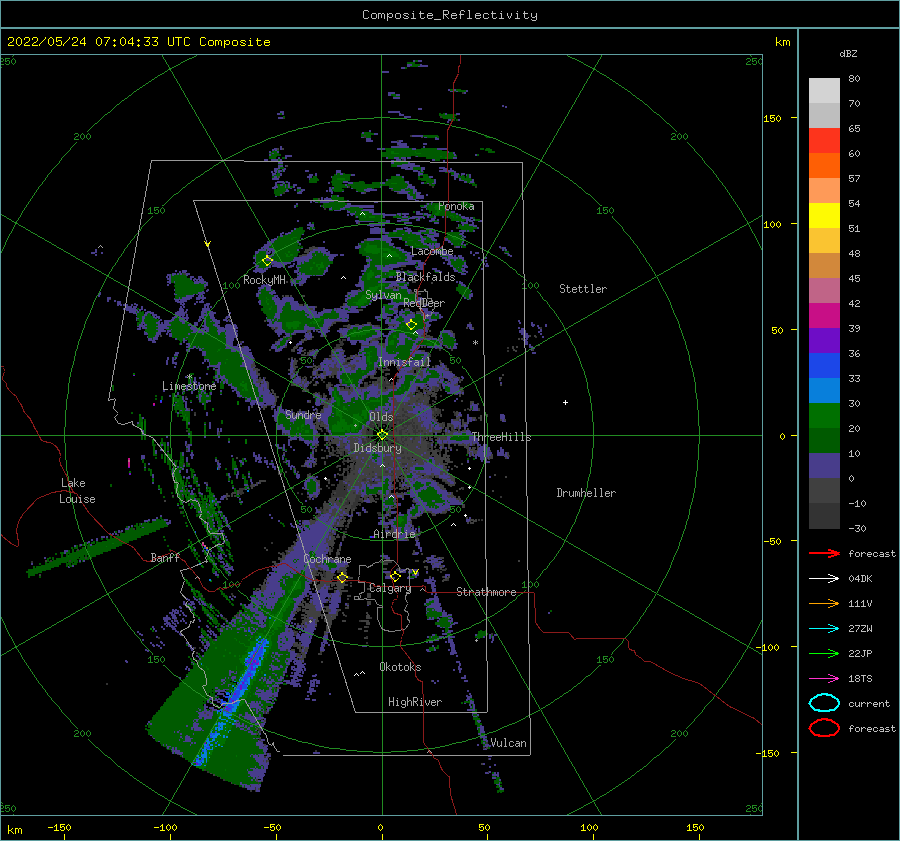Select the magenta 42 dBZ color swatch
The height and width of the screenshot is (841, 900).
coord(824,315)
